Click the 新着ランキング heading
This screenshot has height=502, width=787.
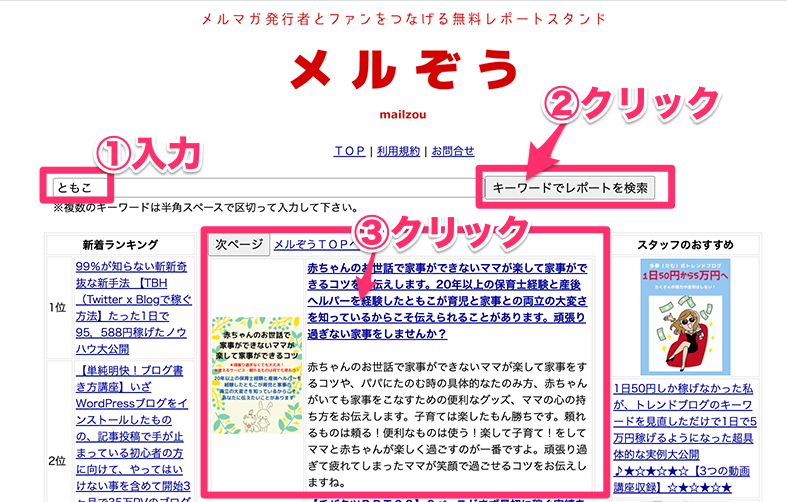click(x=120, y=245)
